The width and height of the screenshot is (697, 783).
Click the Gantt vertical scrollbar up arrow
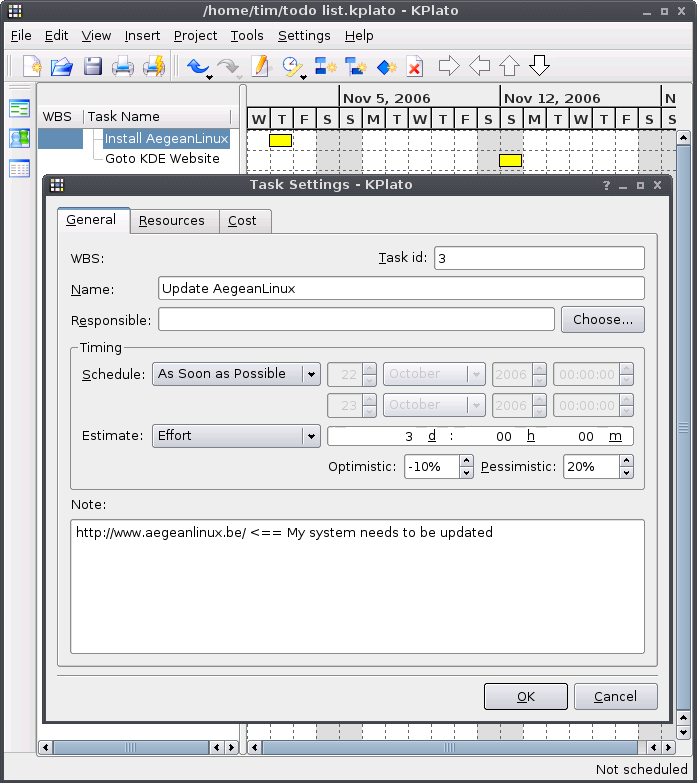click(684, 137)
